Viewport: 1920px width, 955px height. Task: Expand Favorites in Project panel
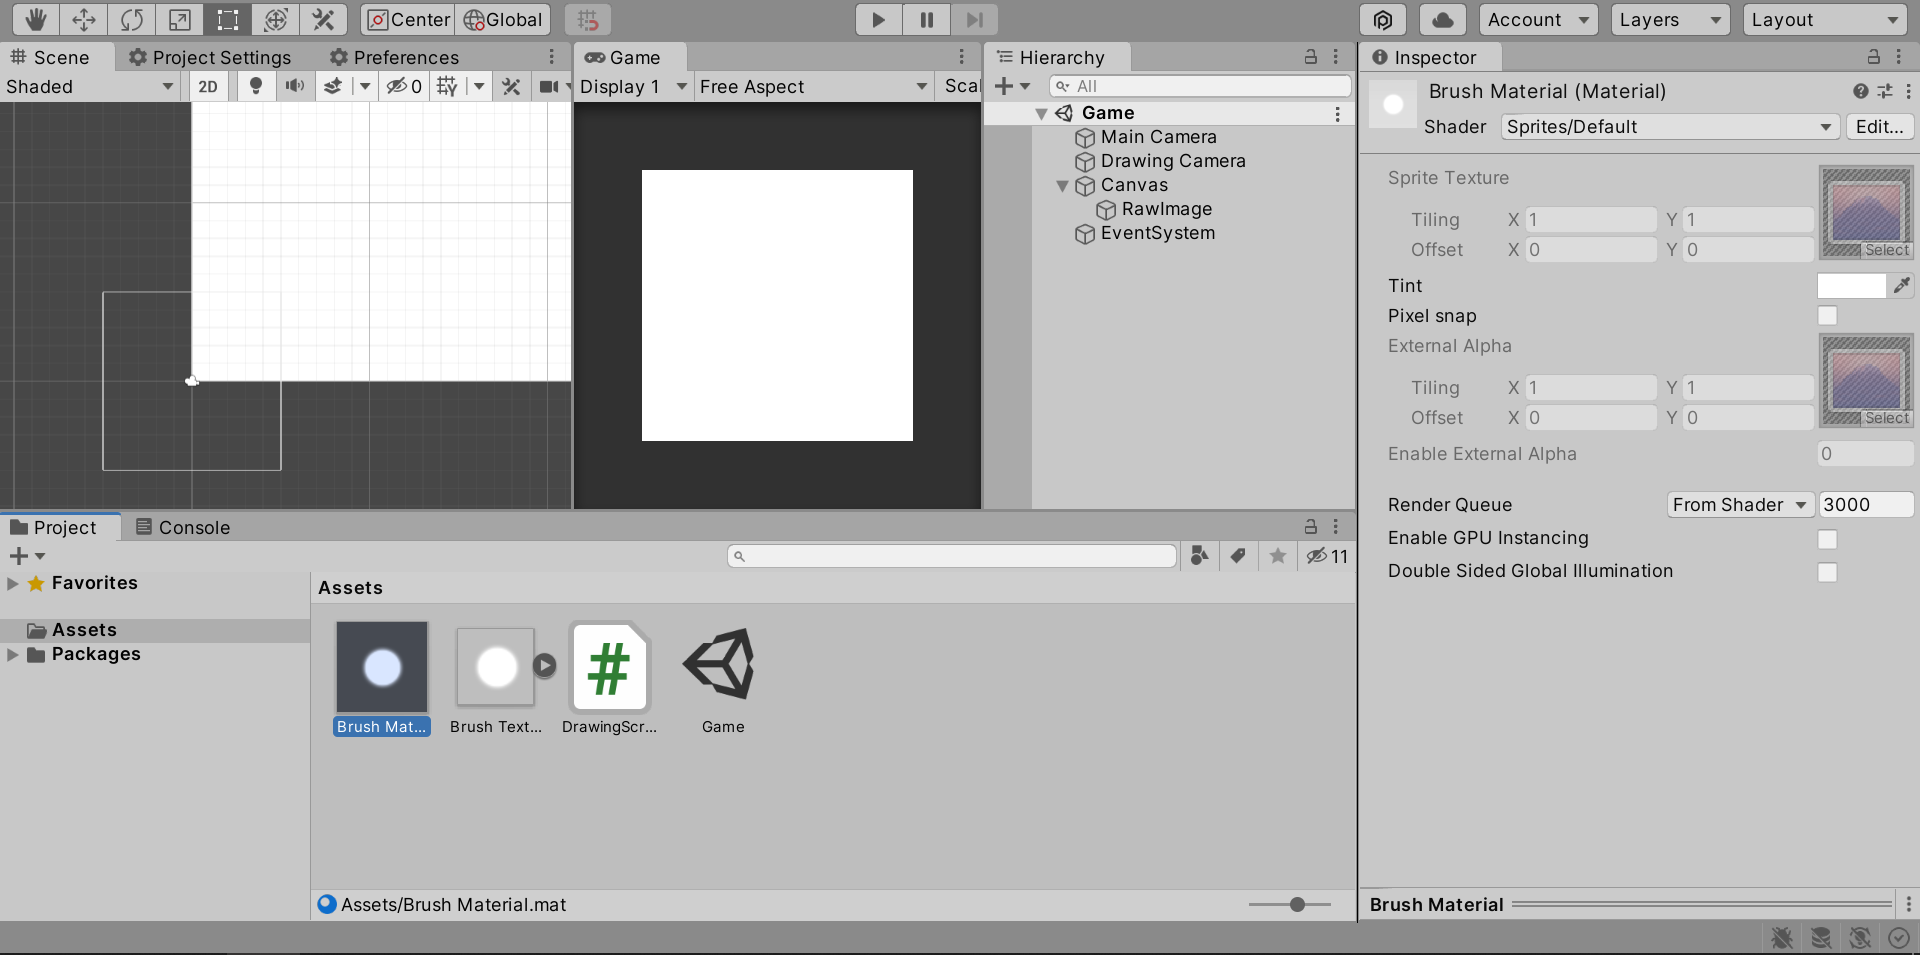click(13, 583)
